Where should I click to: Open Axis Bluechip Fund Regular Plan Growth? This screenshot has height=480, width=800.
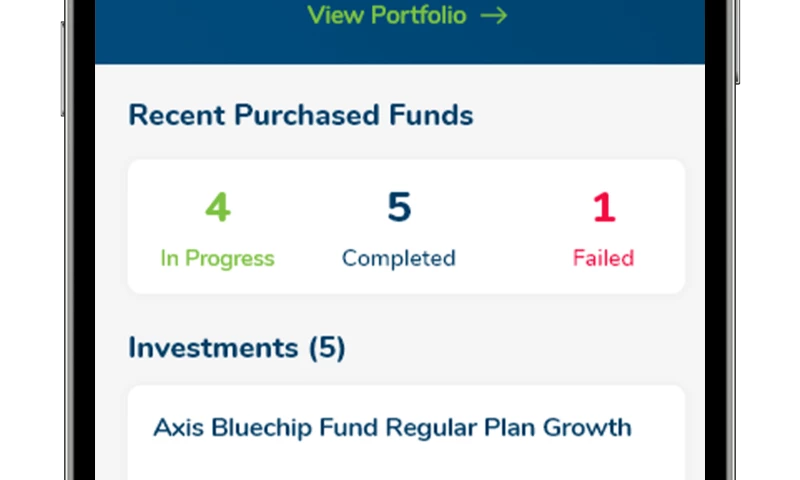click(392, 427)
